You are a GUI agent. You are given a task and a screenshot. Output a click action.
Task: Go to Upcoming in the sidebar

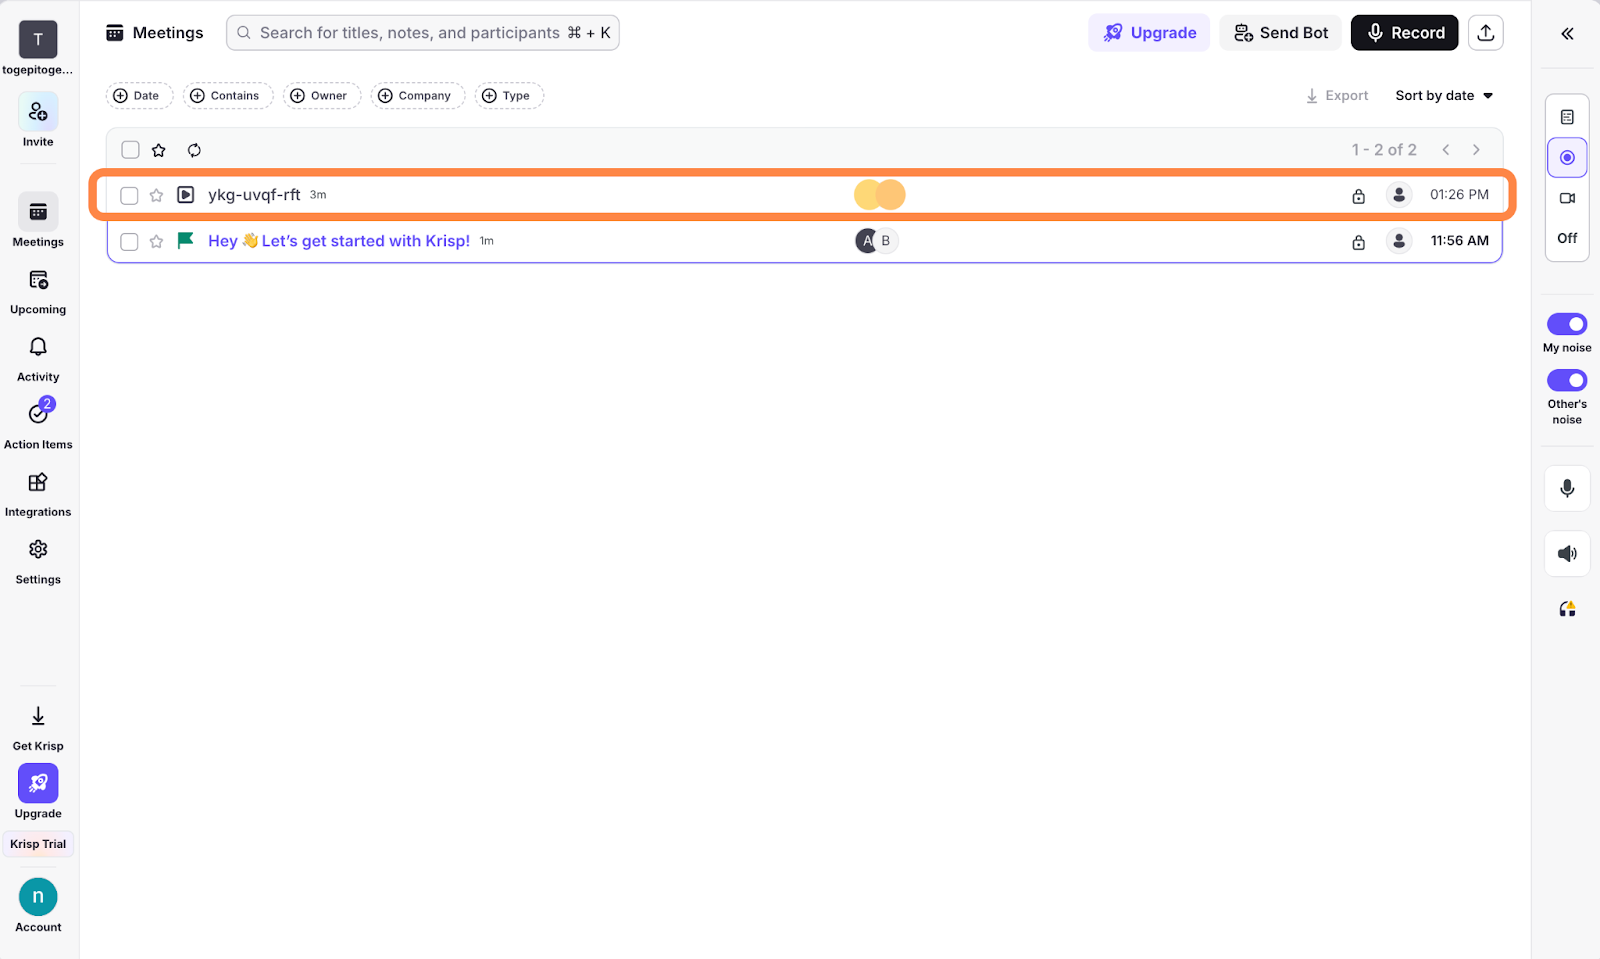click(38, 281)
